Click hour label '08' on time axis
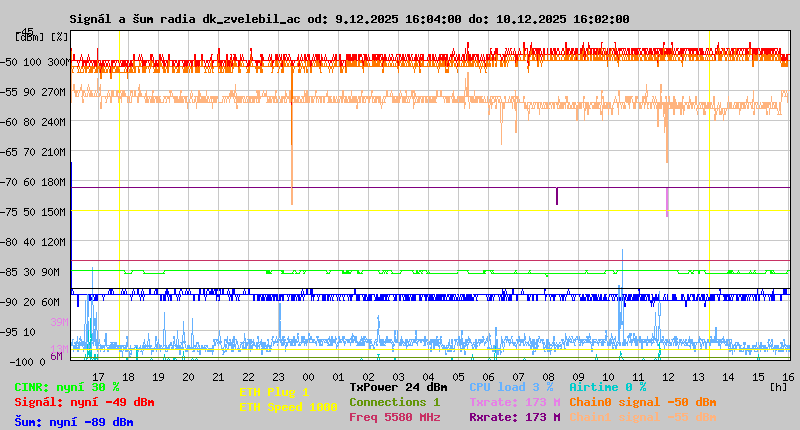The image size is (800, 430). click(x=548, y=377)
